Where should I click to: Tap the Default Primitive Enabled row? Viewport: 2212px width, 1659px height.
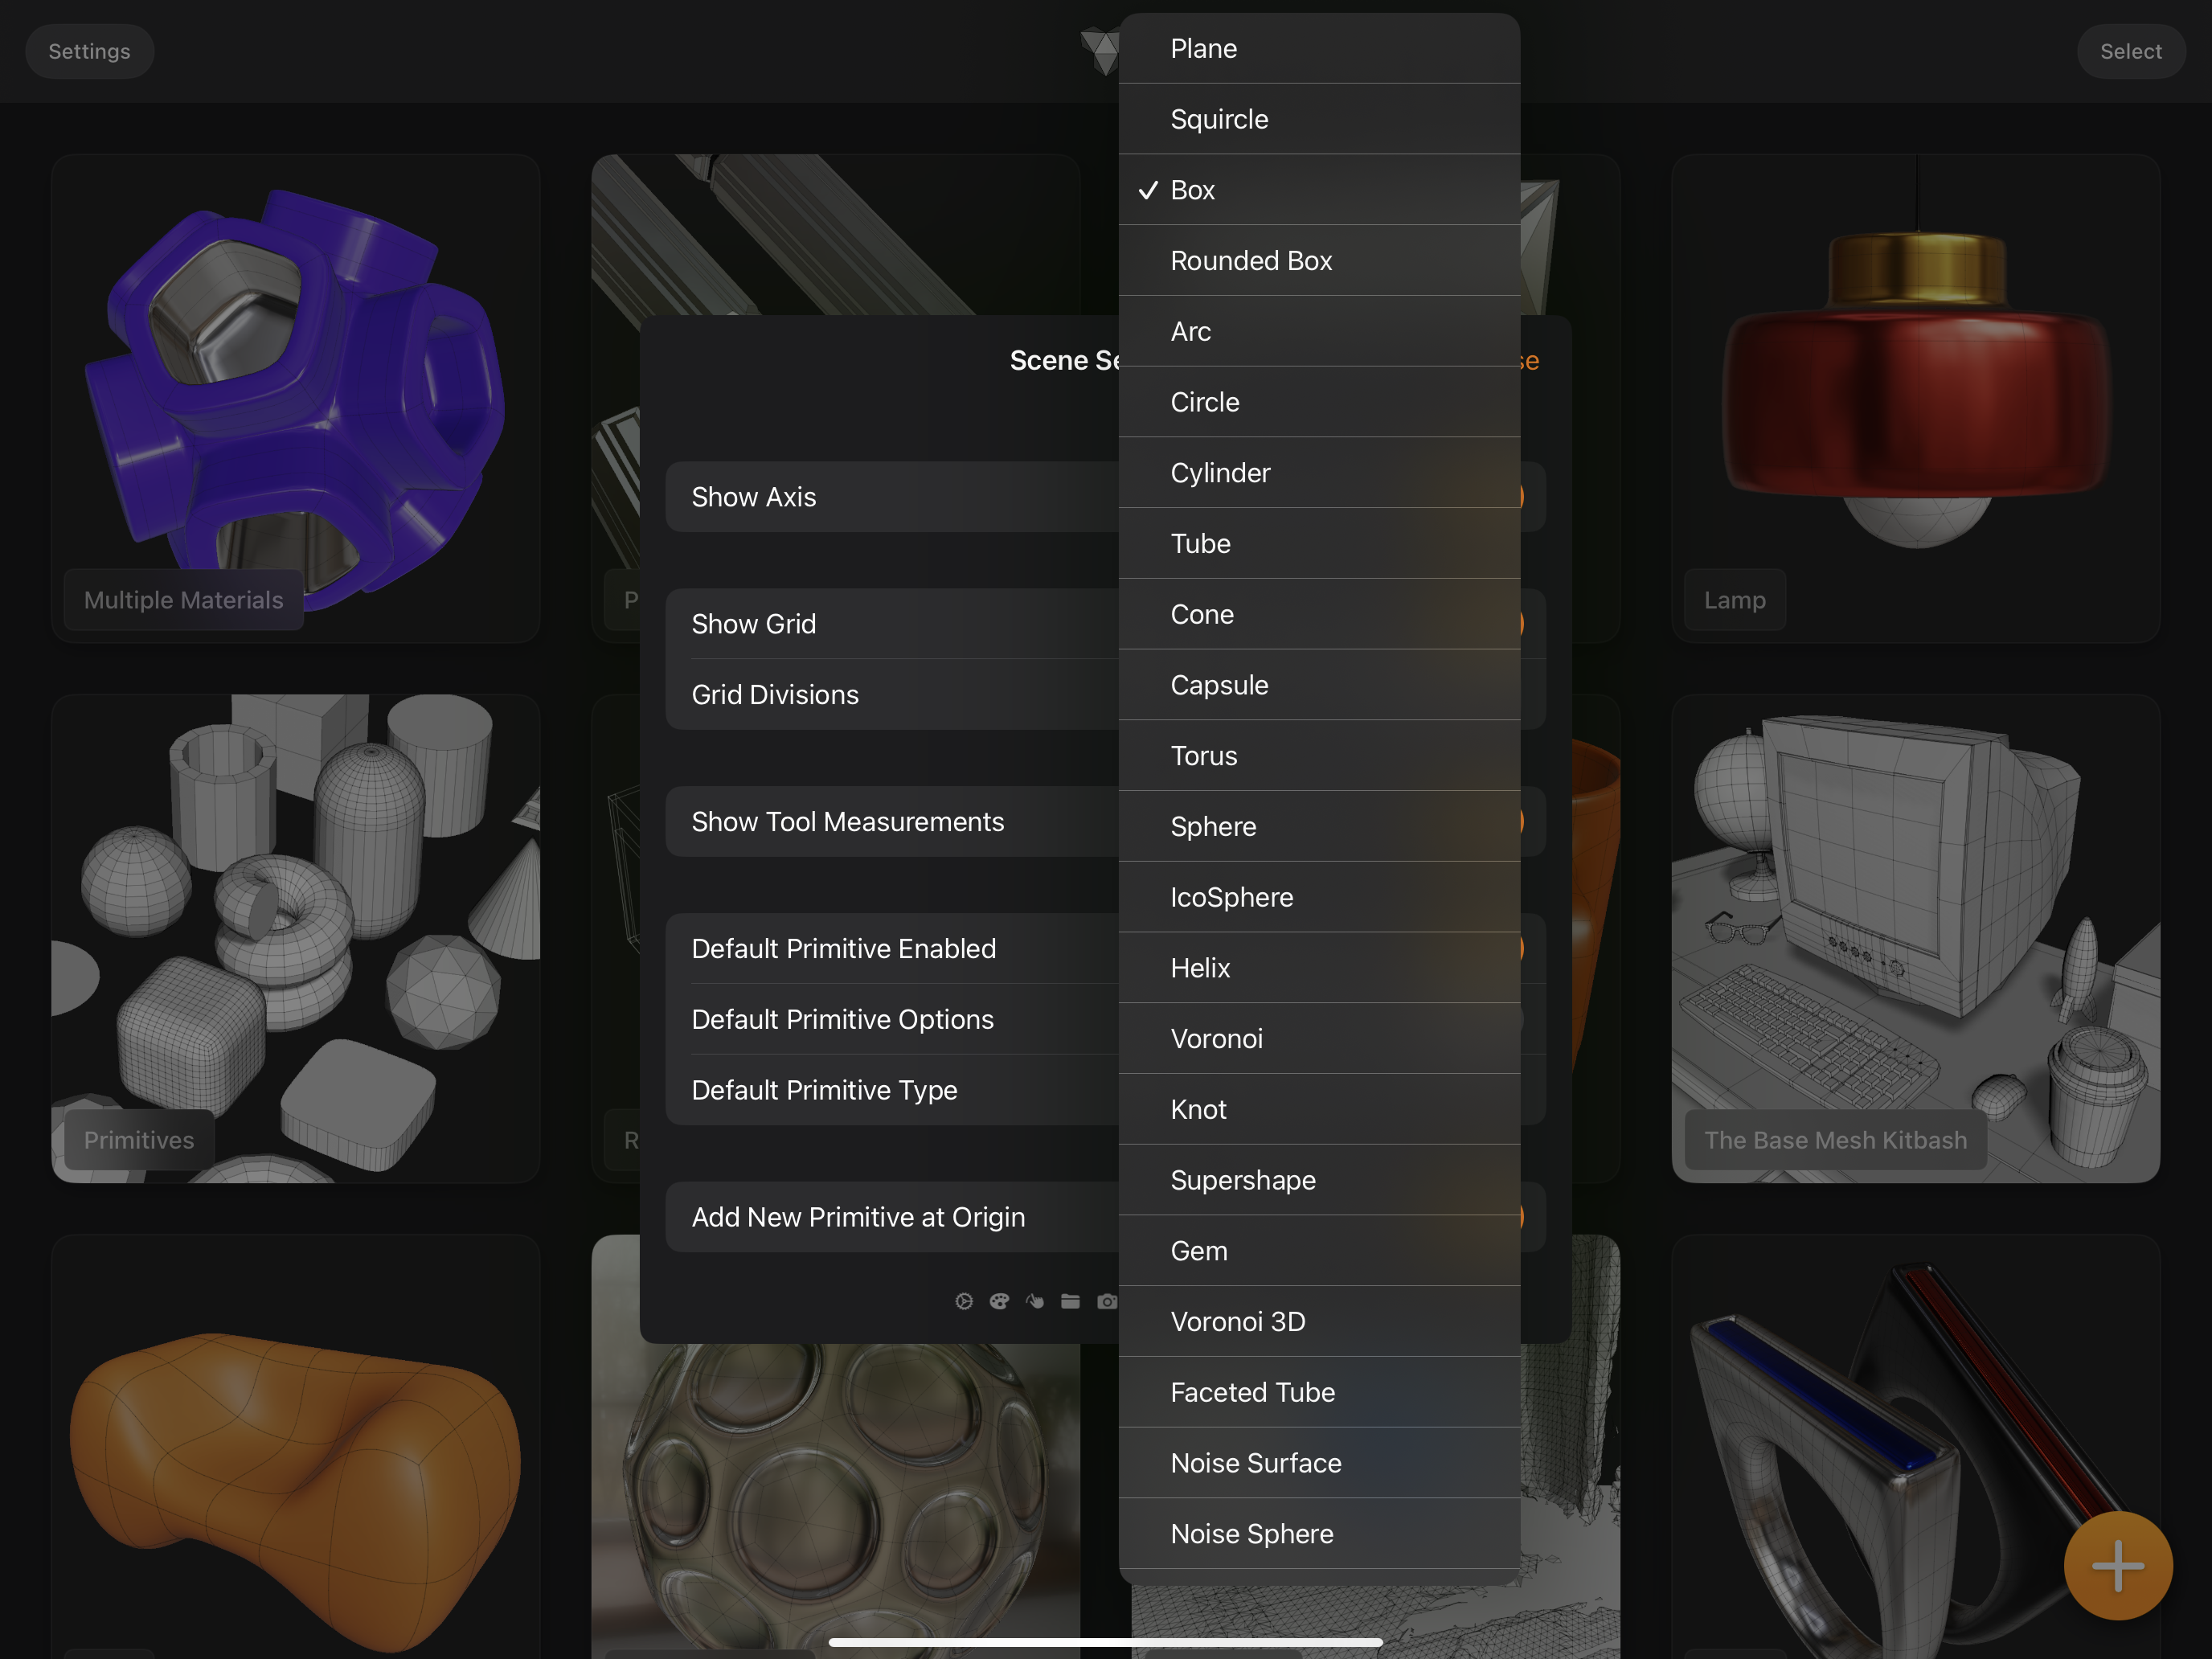click(x=892, y=949)
